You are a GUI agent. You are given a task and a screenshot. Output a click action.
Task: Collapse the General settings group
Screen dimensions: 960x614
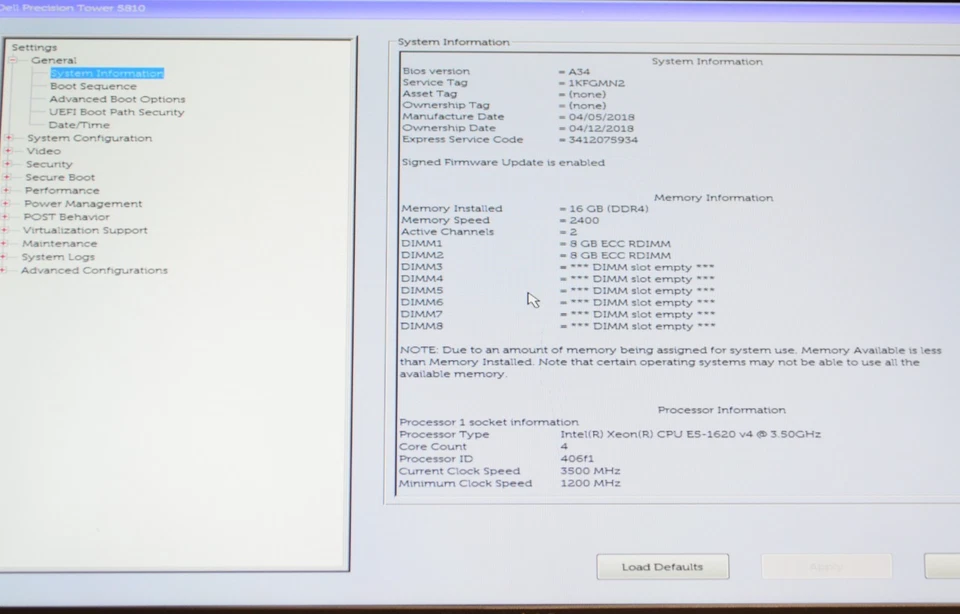12,60
